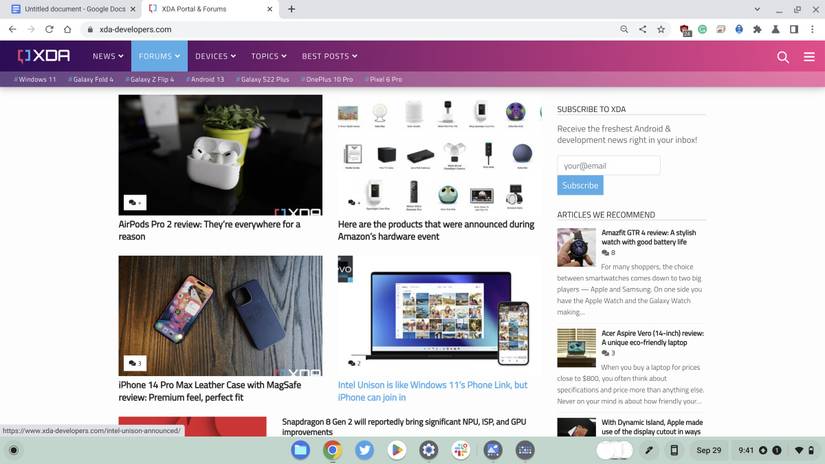This screenshot has height=464, width=825.
Task: Click the stylus pen icon in shelf
Action: [649, 450]
